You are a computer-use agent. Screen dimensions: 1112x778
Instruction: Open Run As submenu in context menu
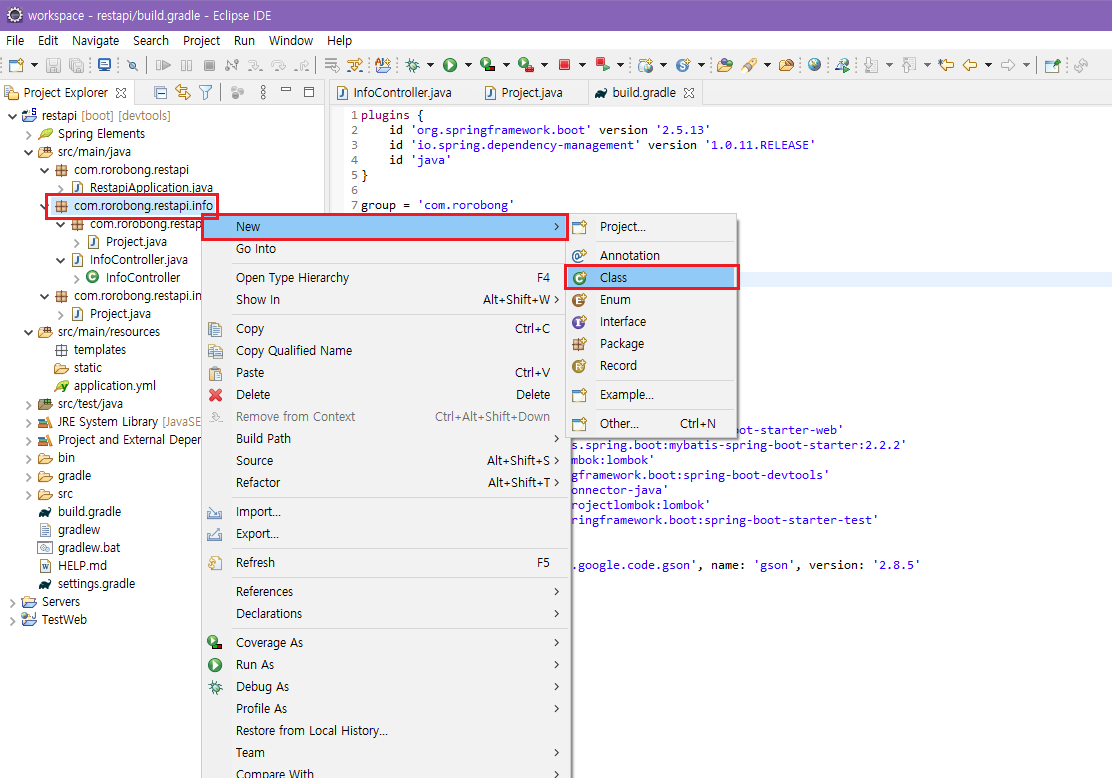tap(386, 665)
